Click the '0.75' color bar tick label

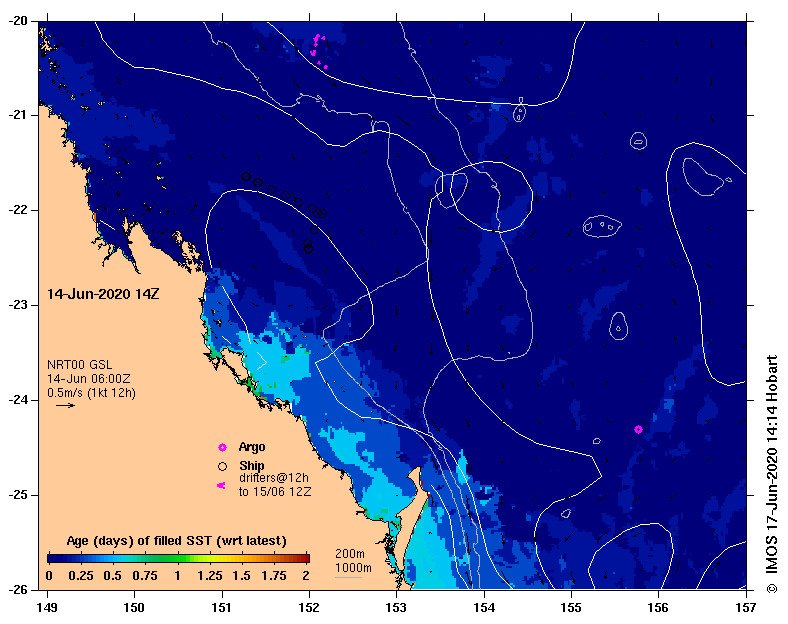click(x=145, y=576)
